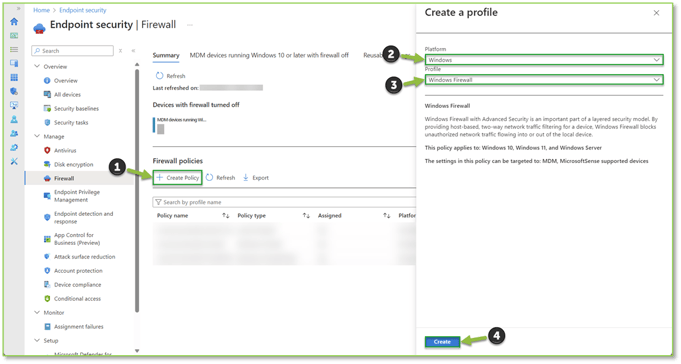The width and height of the screenshot is (681, 364).
Task: Open Security baselines
Action: tap(76, 108)
